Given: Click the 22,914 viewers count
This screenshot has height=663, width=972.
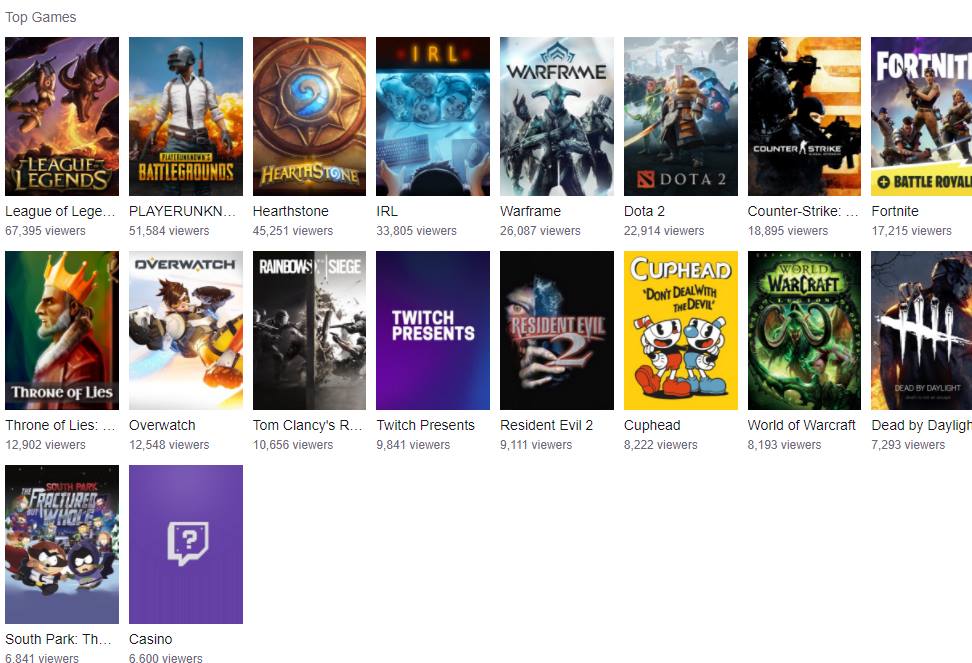Looking at the screenshot, I should 664,231.
